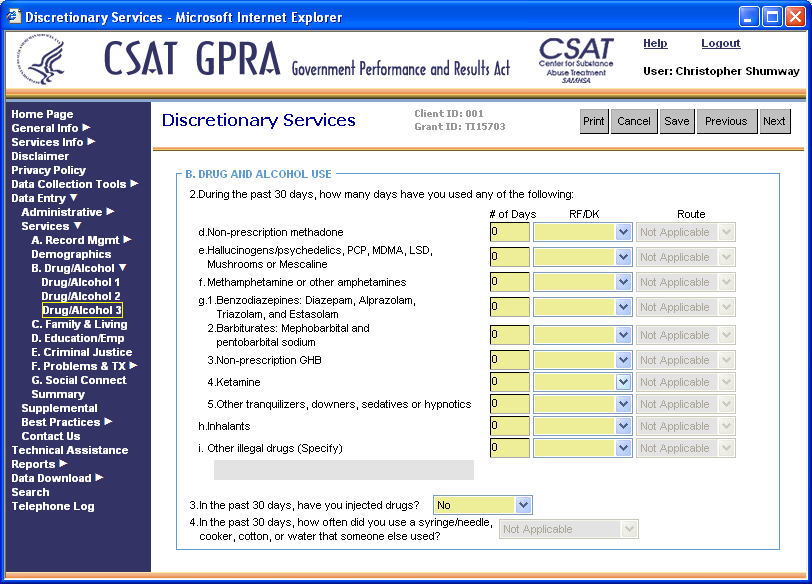The height and width of the screenshot is (584, 812).
Task: Click the Internet Explorer title bar icon
Action: coord(13,17)
